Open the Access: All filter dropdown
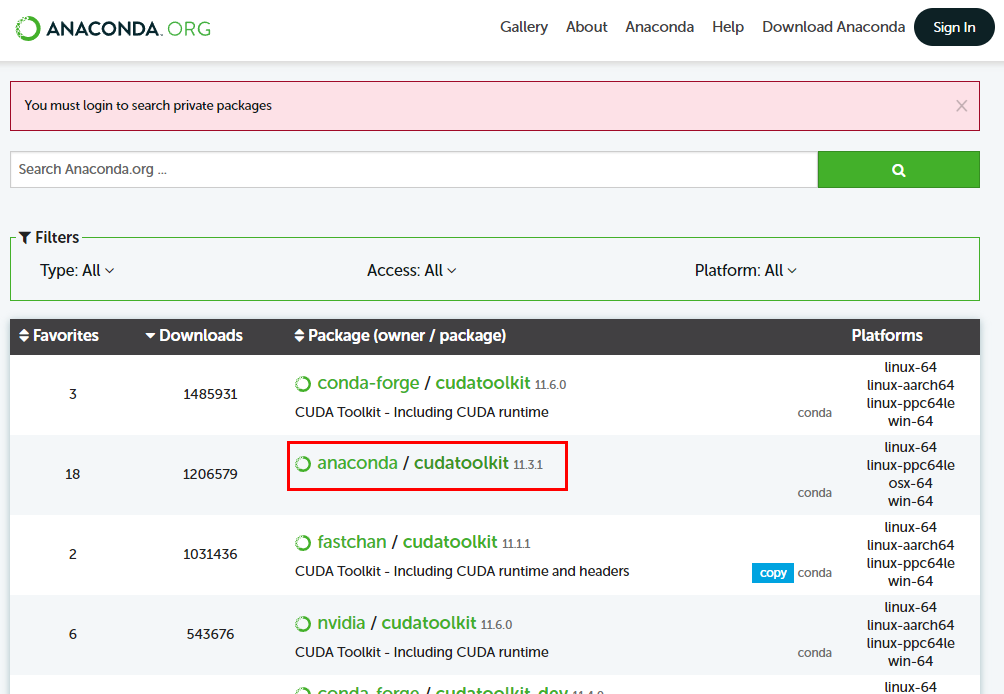 pos(411,271)
